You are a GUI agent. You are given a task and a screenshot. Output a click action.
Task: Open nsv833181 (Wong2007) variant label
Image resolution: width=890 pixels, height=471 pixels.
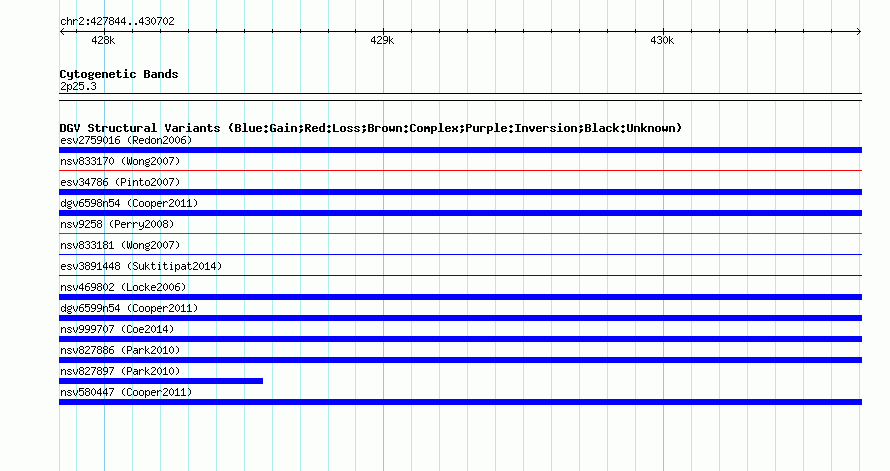tap(120, 245)
